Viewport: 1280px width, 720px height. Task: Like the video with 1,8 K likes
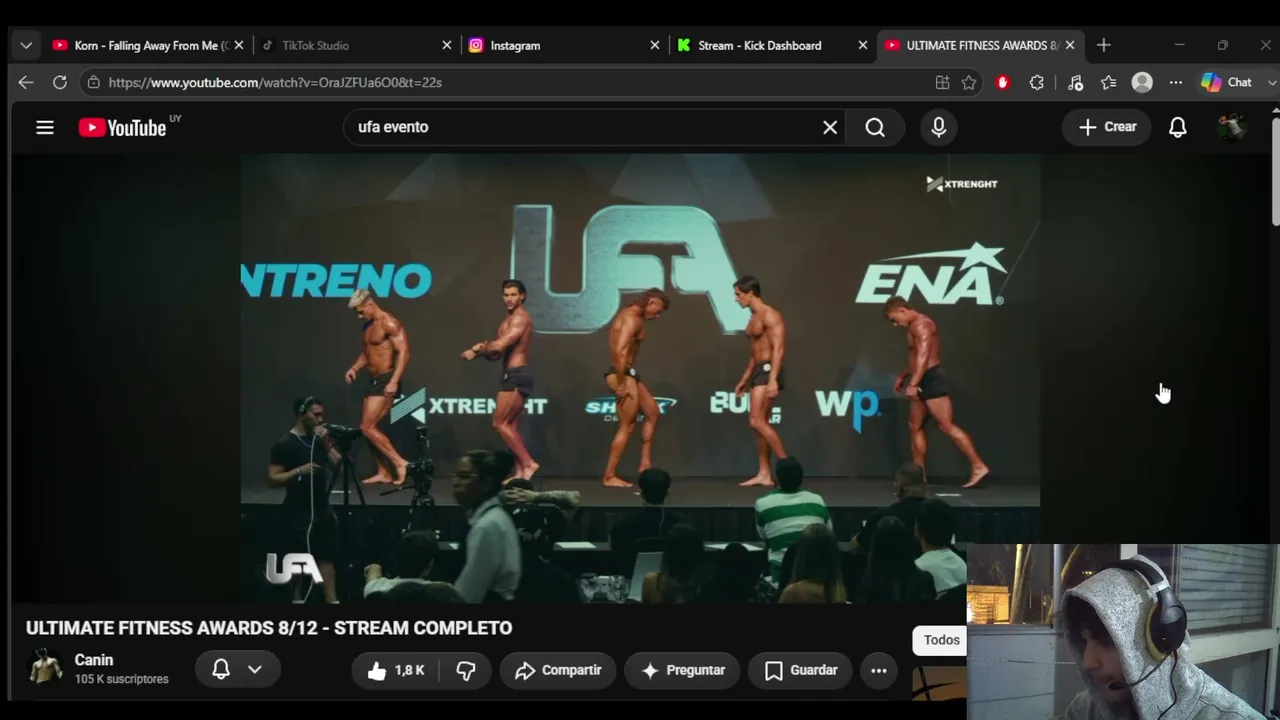point(396,670)
